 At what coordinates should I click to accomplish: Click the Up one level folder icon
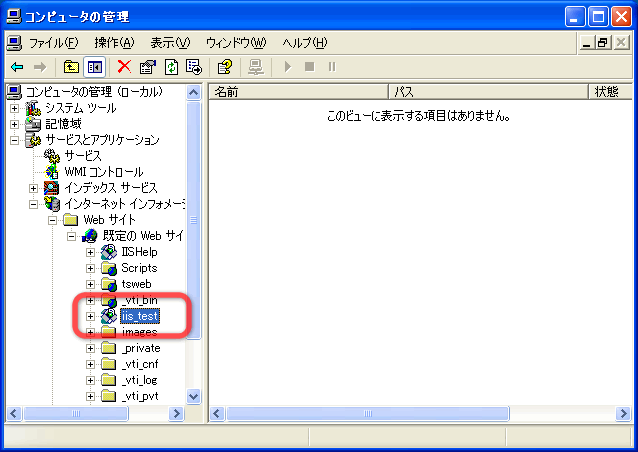tap(71, 67)
